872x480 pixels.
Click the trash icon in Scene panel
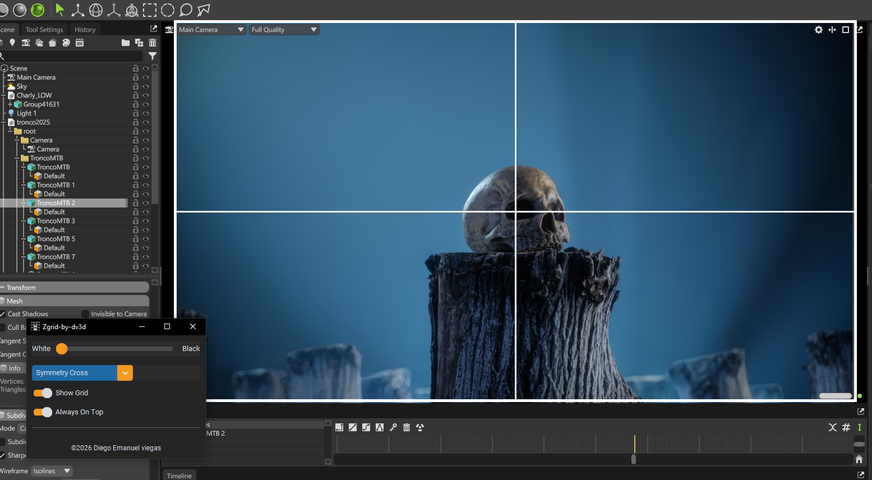point(152,43)
